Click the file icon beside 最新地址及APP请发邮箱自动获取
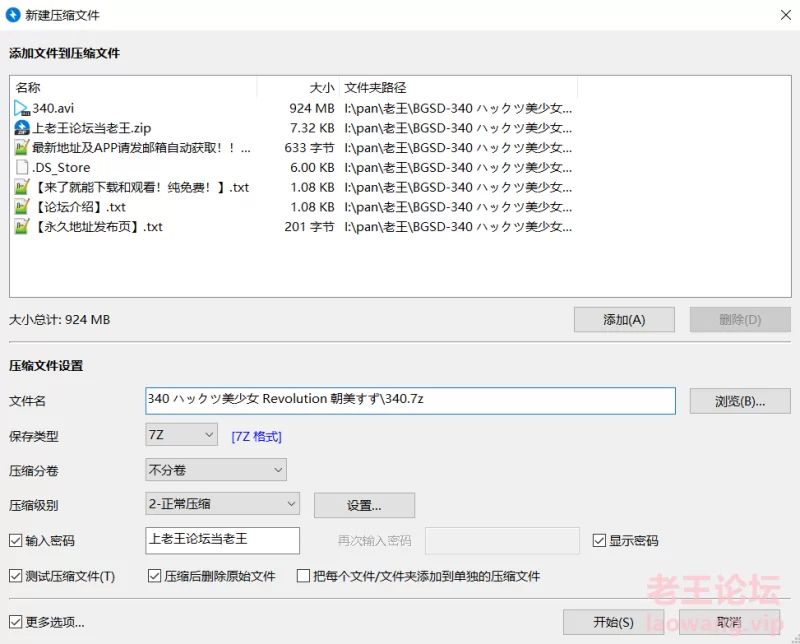 click(x=22, y=147)
